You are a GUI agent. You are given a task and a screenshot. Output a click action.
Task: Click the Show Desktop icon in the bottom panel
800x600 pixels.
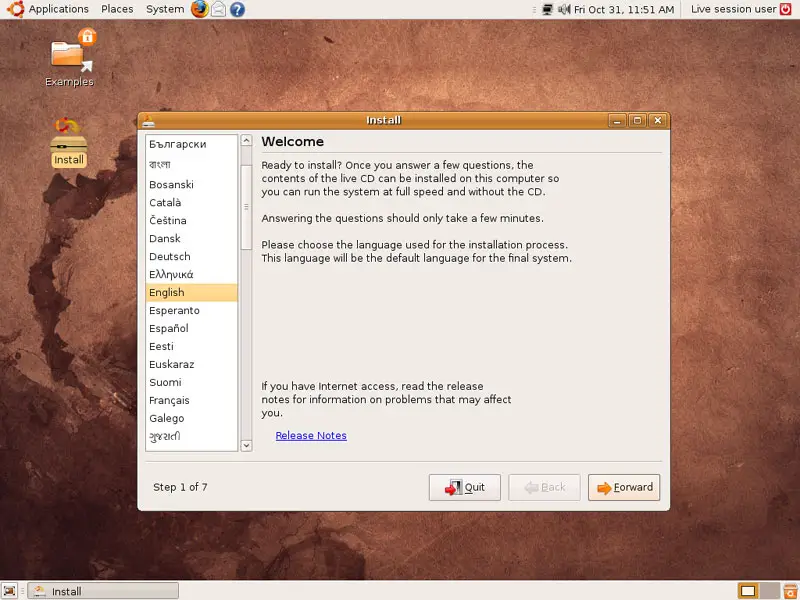(x=9, y=591)
